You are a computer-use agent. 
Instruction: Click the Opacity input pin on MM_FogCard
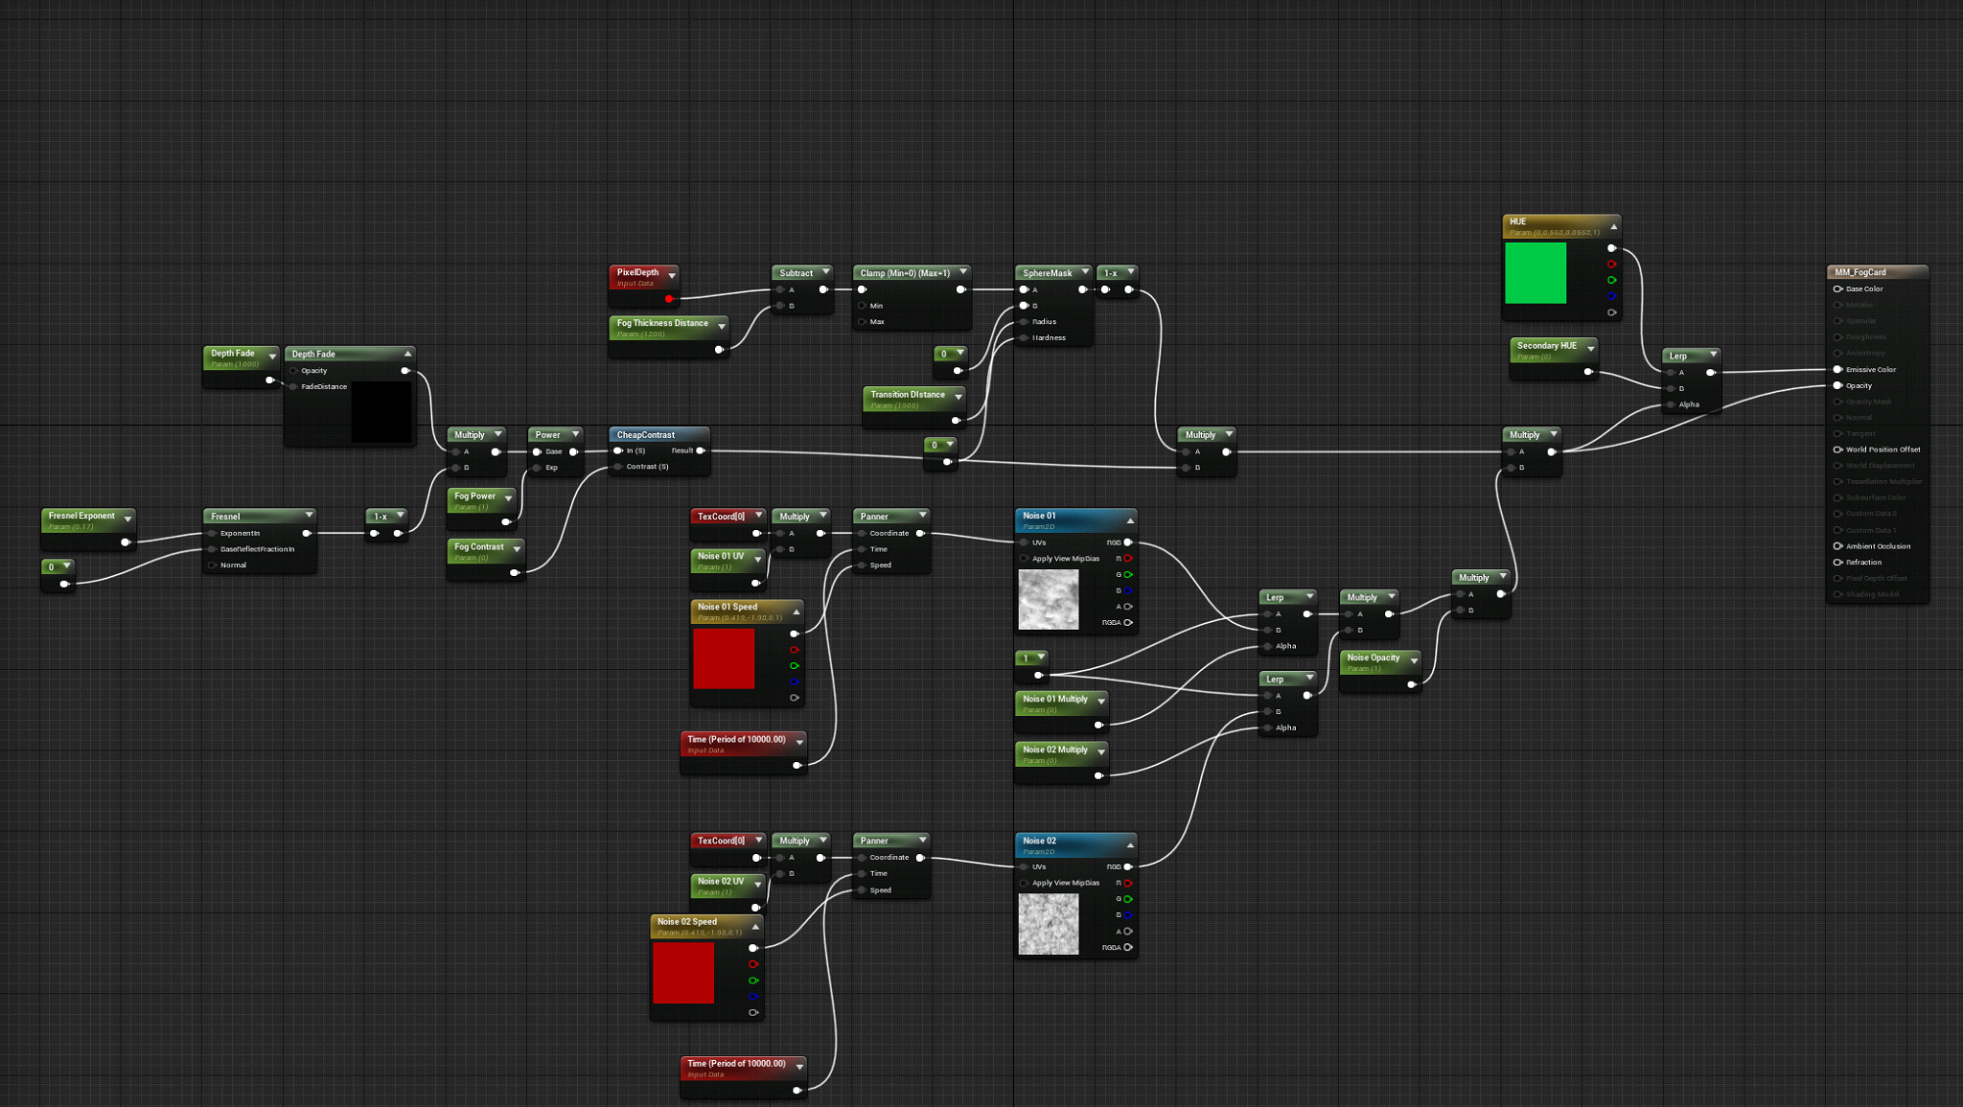coord(1838,385)
